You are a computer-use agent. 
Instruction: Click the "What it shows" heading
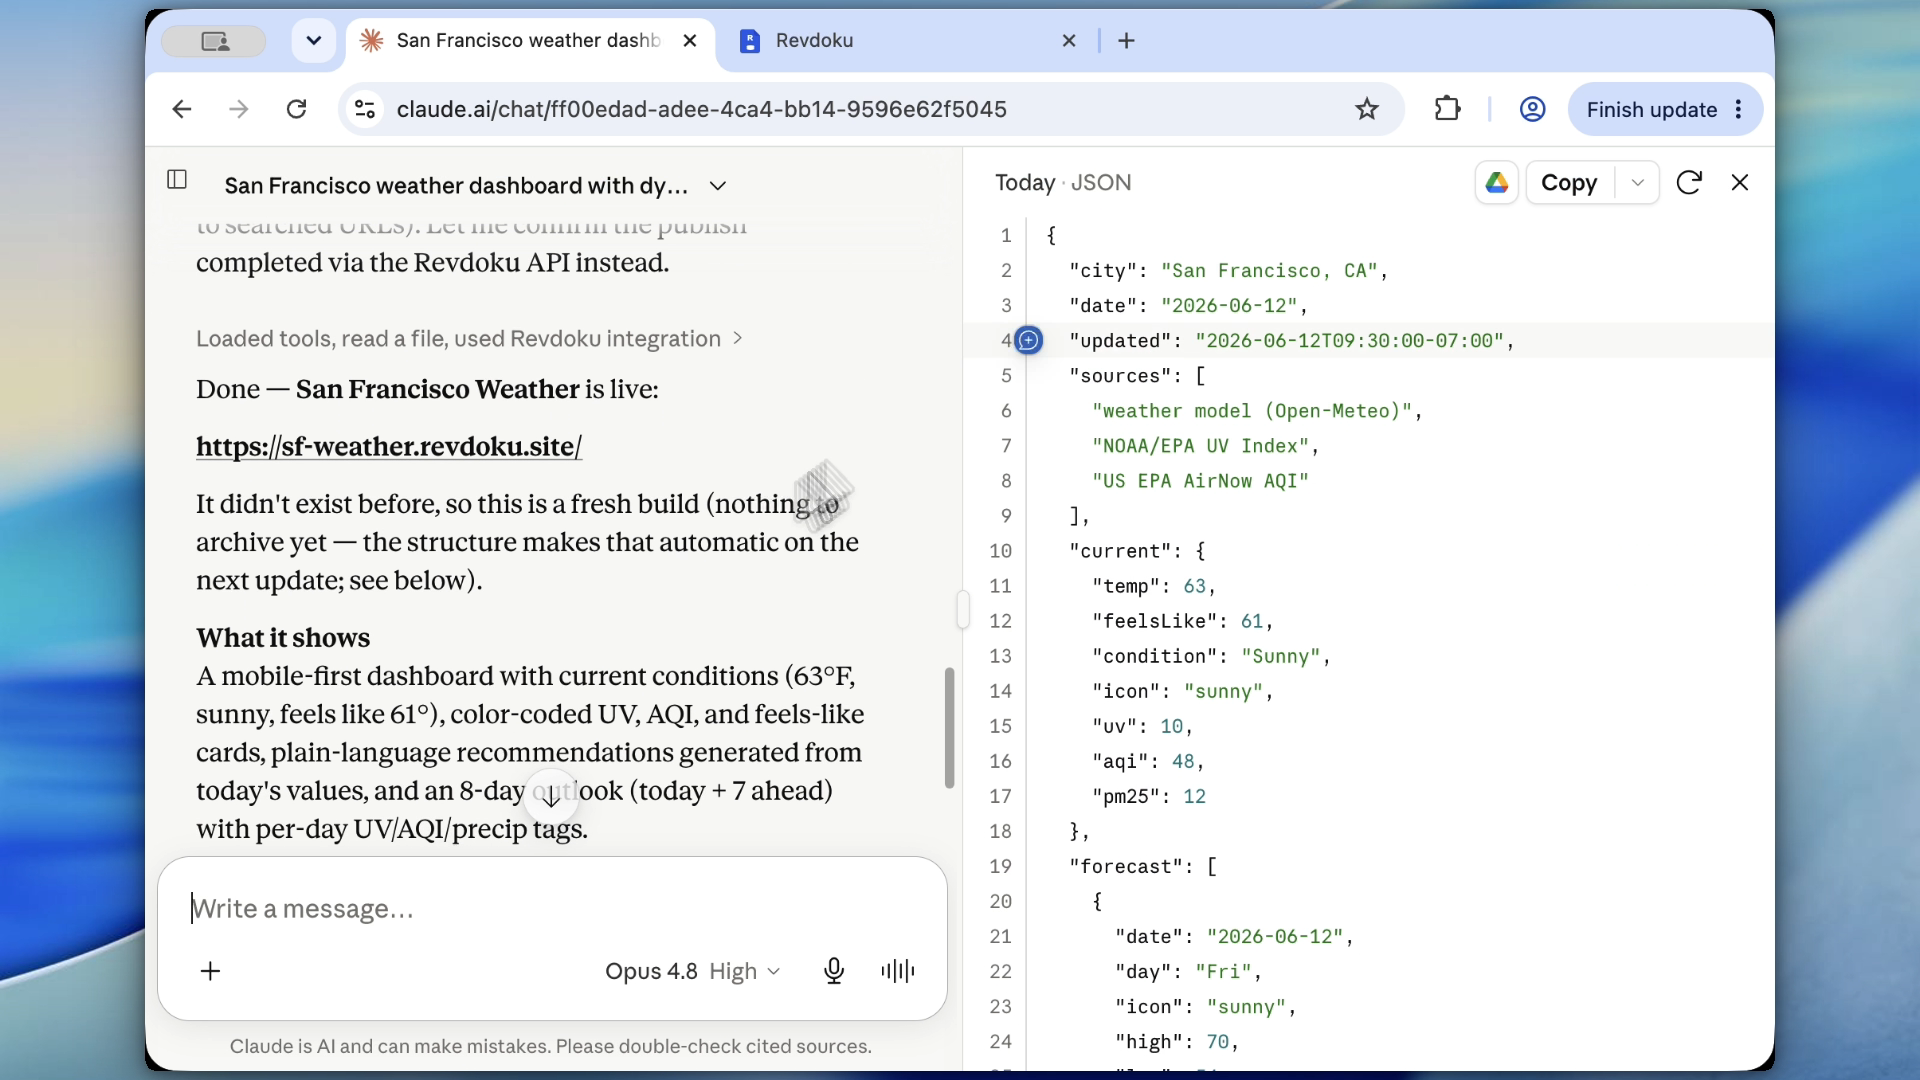point(283,638)
